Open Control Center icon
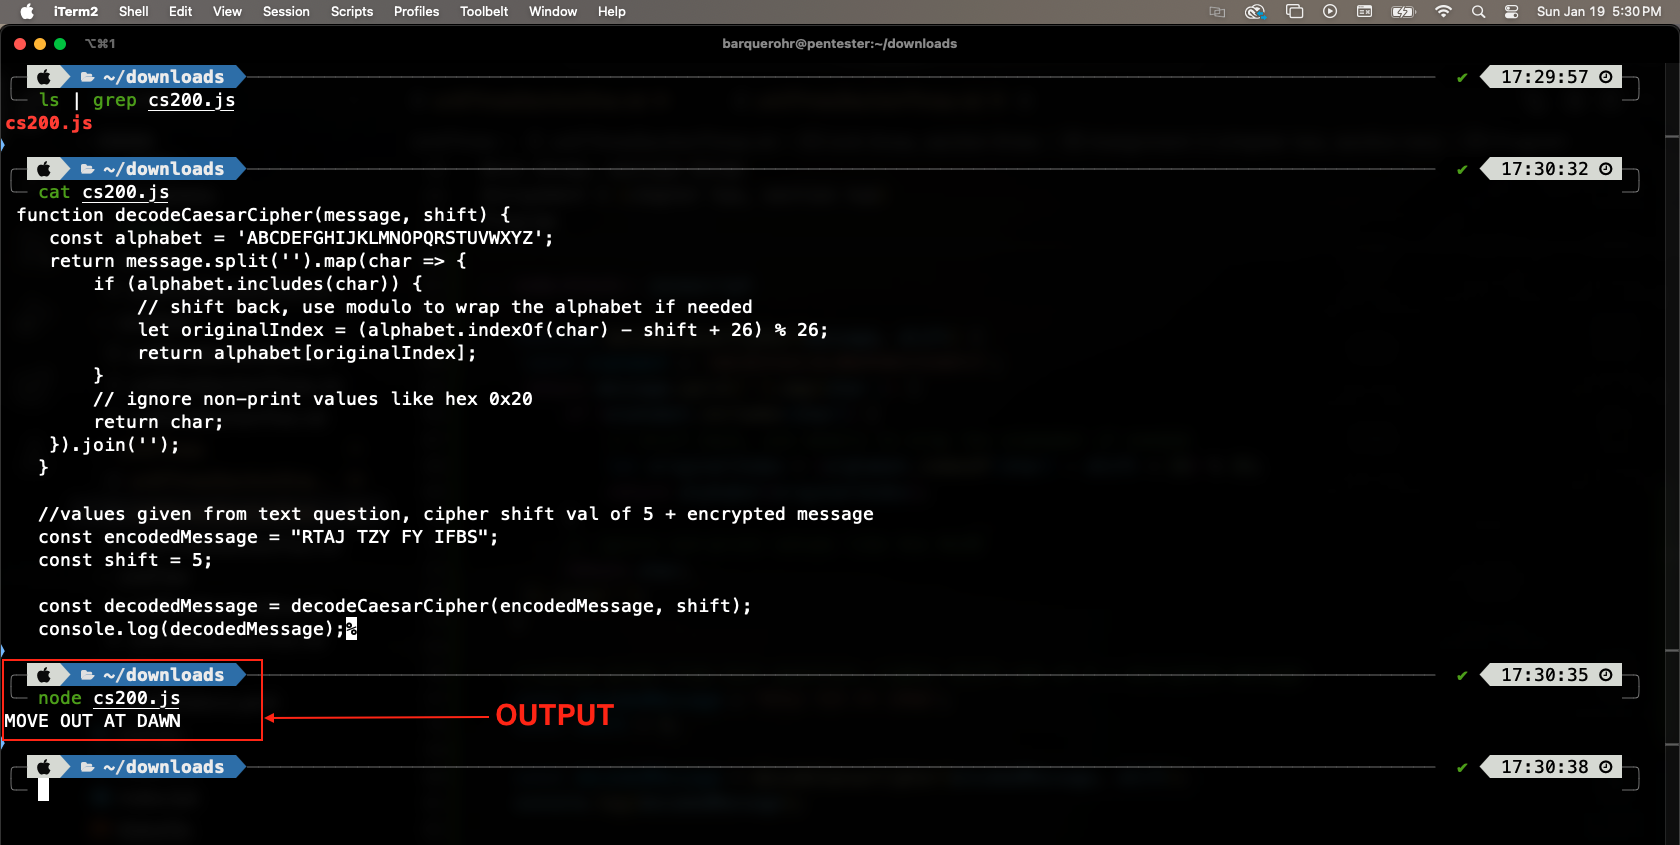1680x845 pixels. click(1511, 11)
